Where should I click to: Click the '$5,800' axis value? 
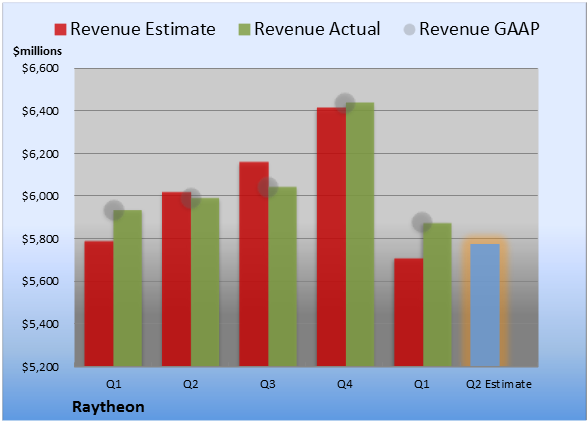pyautogui.click(x=40, y=239)
